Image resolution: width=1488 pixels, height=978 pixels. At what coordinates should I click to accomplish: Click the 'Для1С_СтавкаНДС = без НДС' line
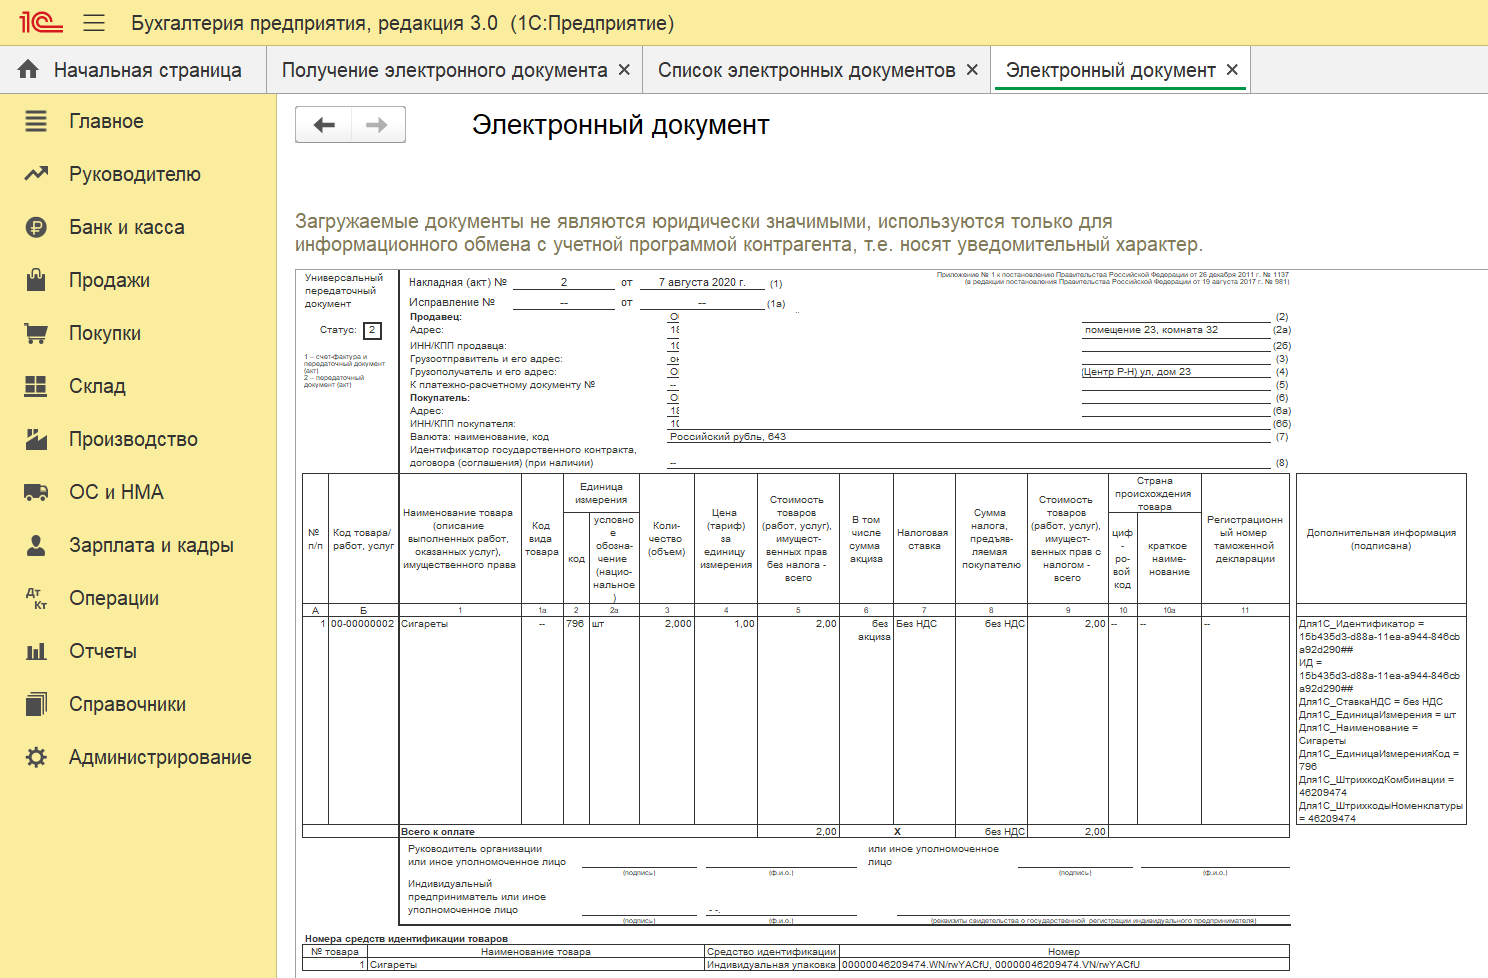(x=1371, y=702)
